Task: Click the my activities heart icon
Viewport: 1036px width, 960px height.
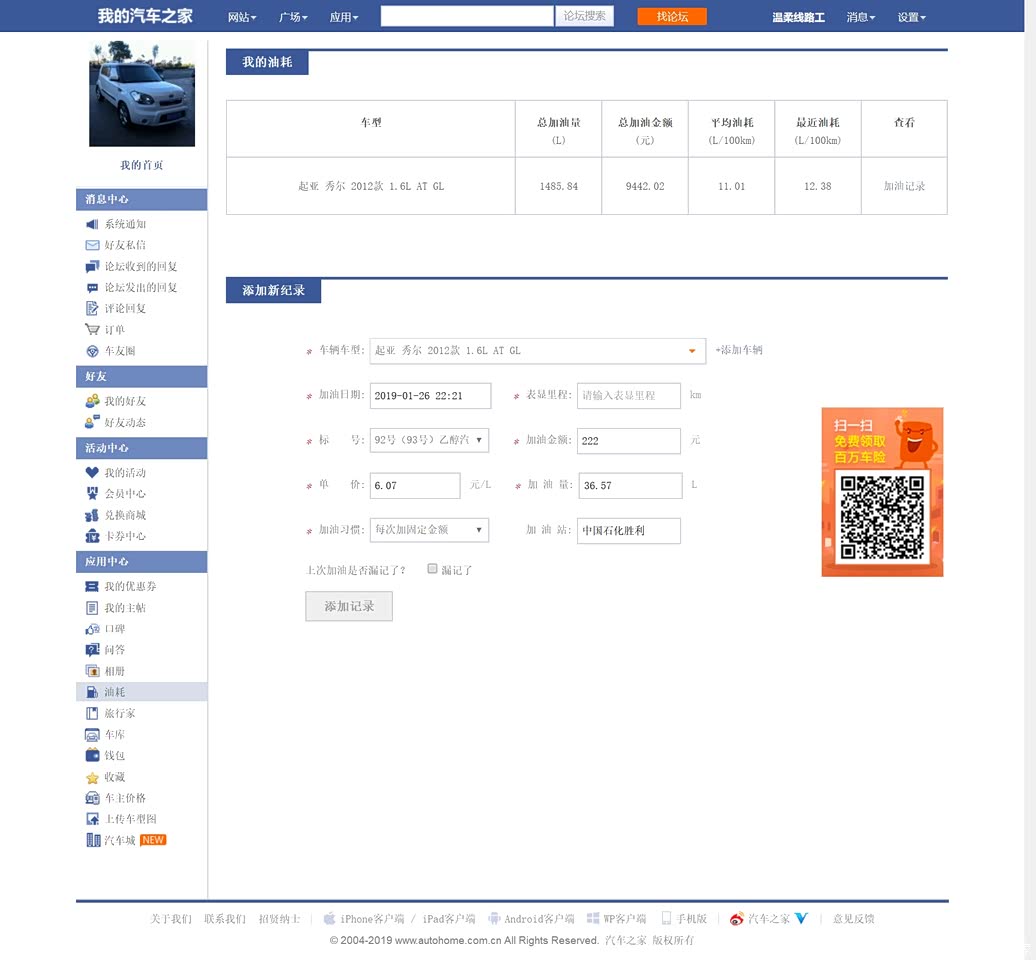Action: [x=92, y=473]
